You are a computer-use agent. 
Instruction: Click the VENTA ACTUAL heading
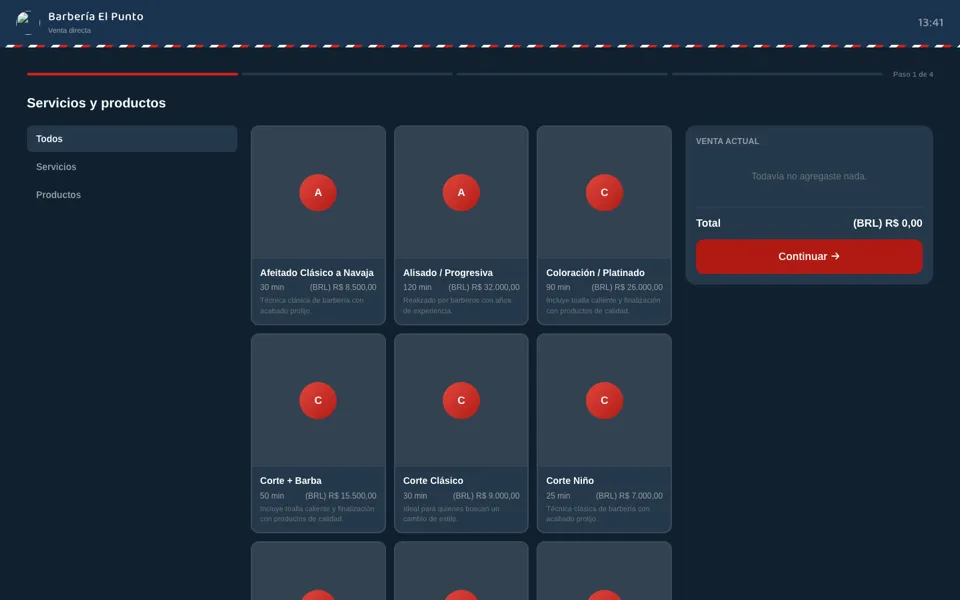click(727, 141)
